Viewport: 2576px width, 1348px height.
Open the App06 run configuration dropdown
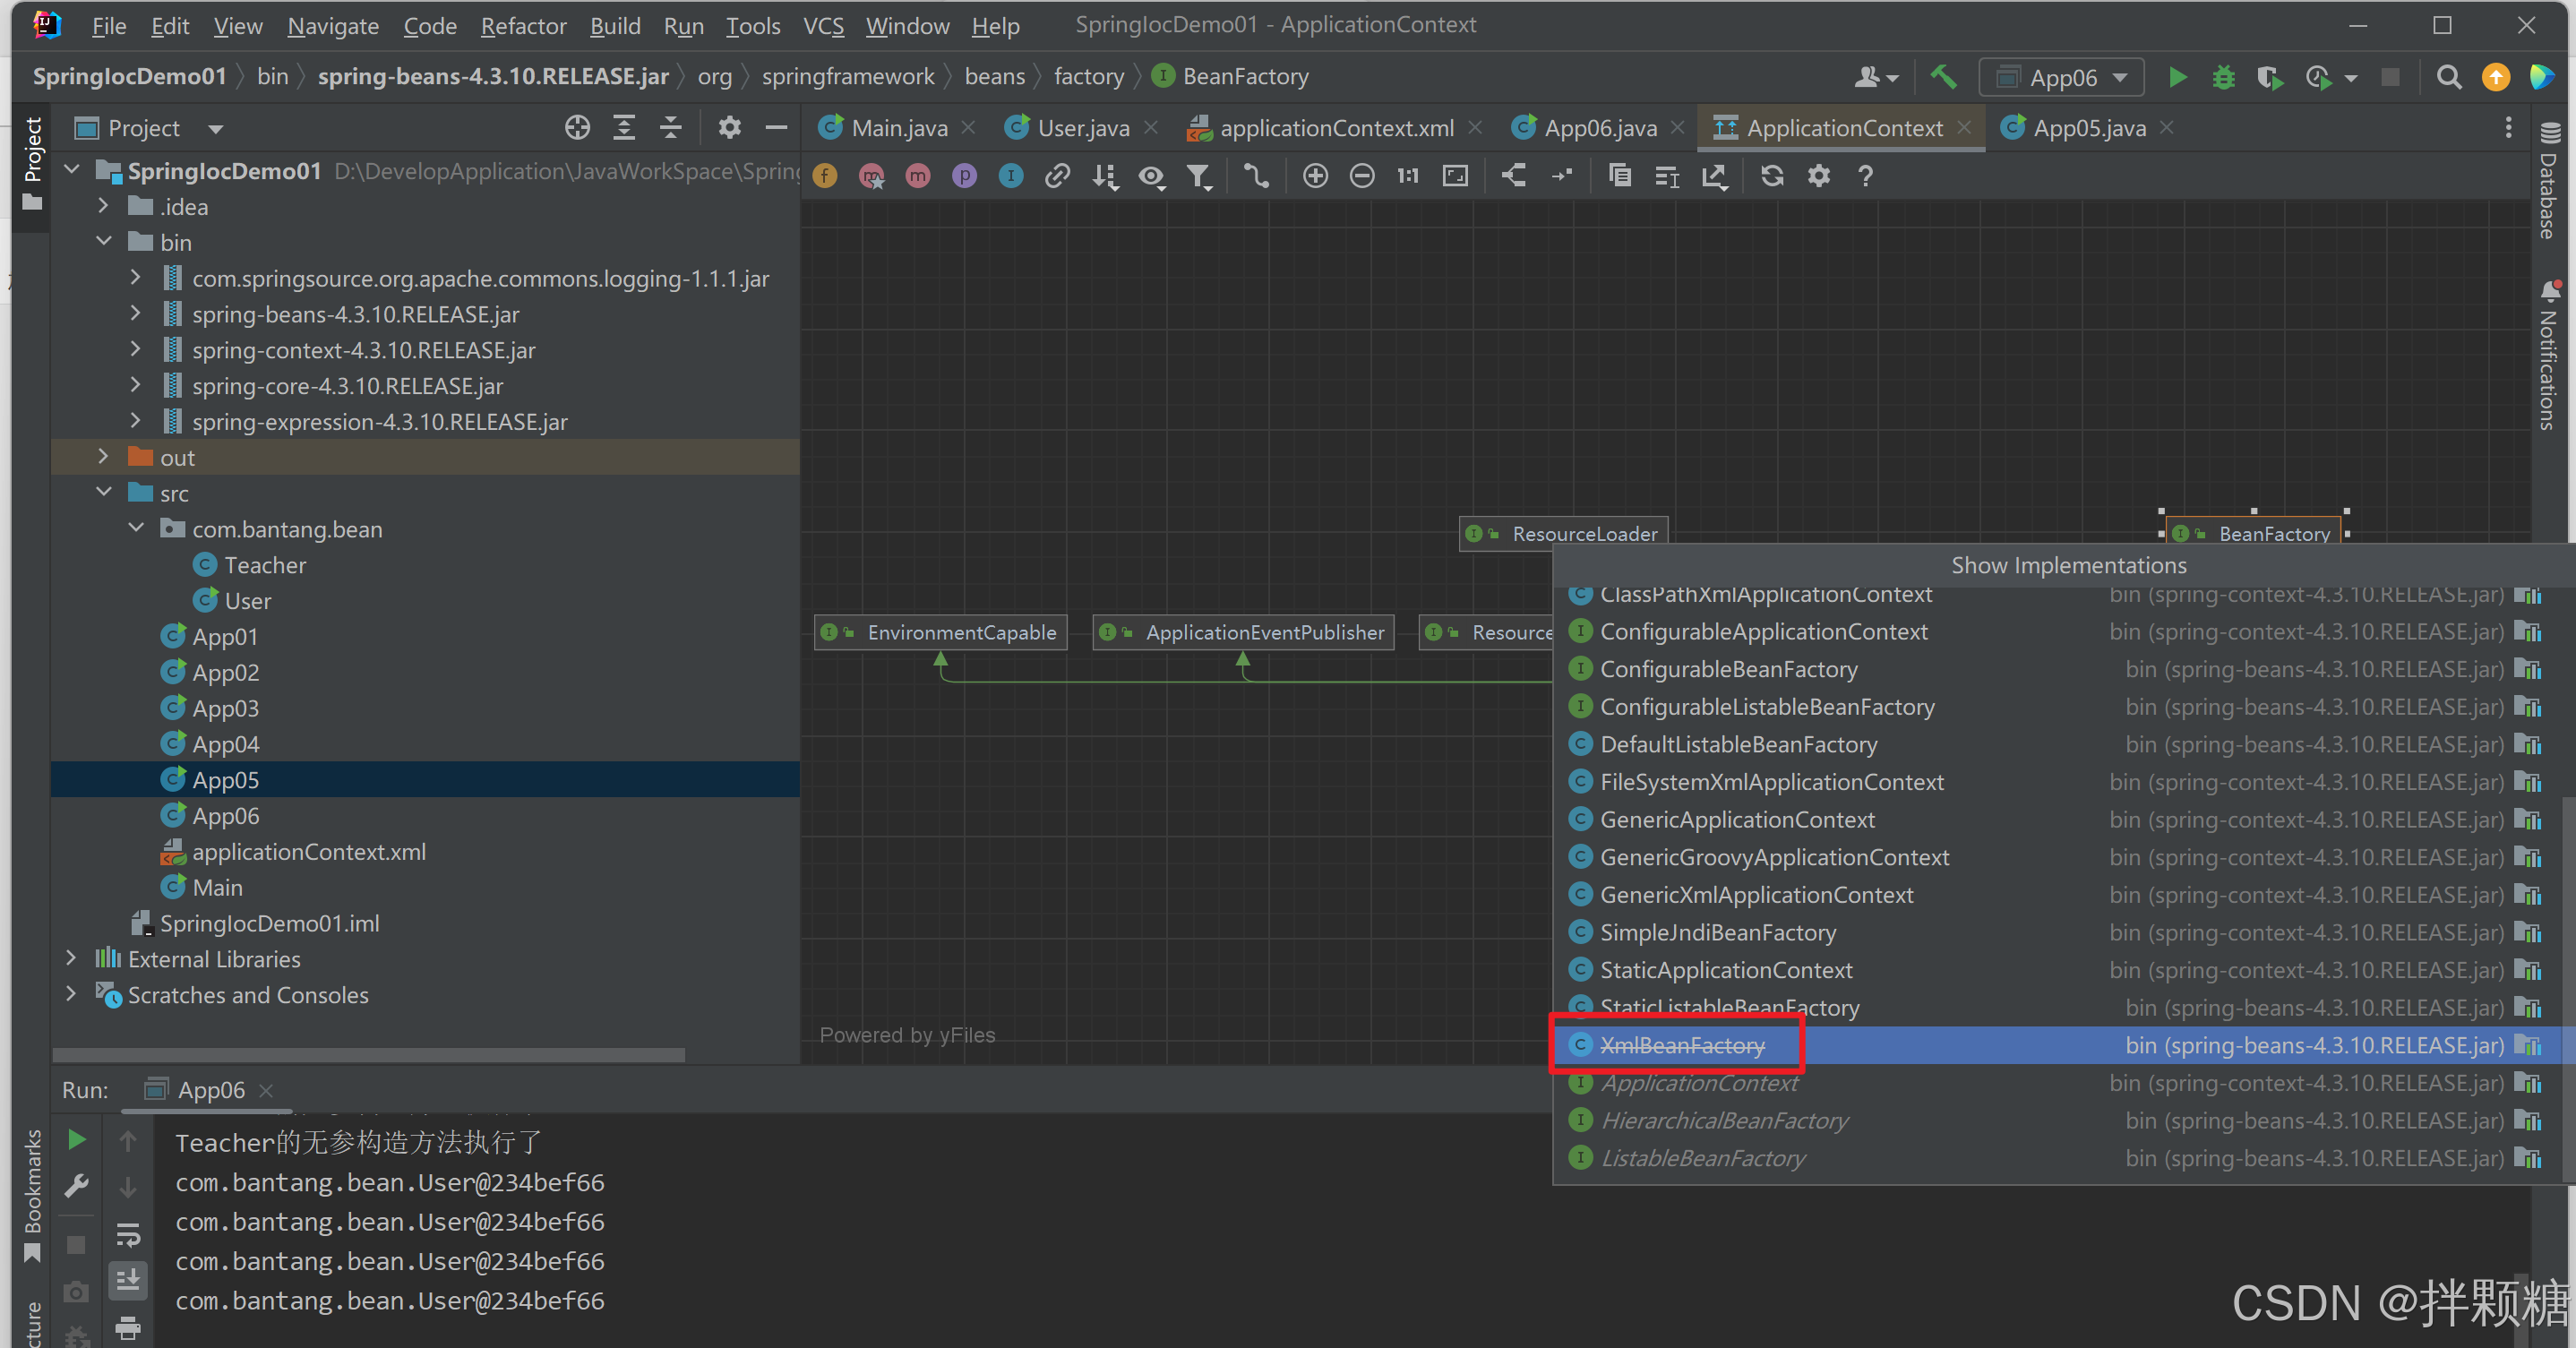pos(2063,77)
